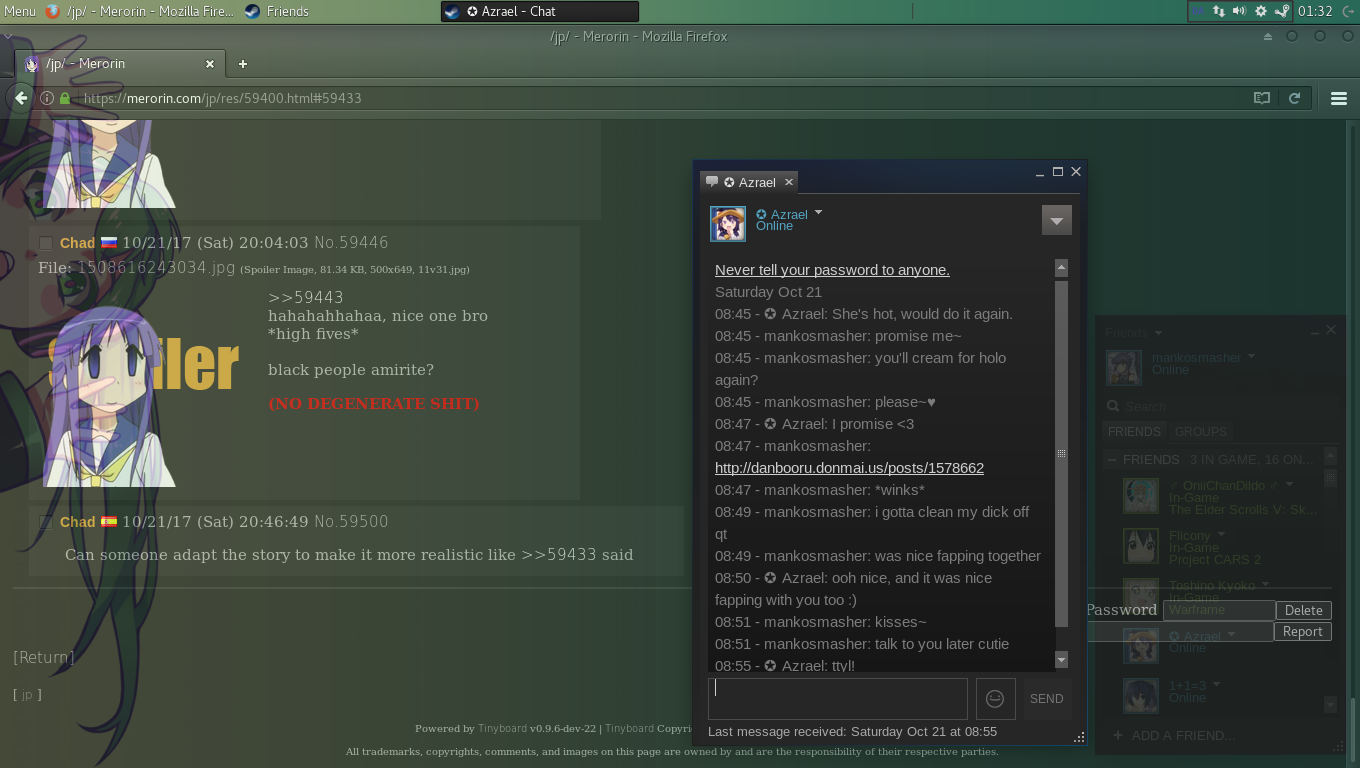The height and width of the screenshot is (768, 1360).
Task: Click the emoticon picker in Steam chat
Action: 995,699
